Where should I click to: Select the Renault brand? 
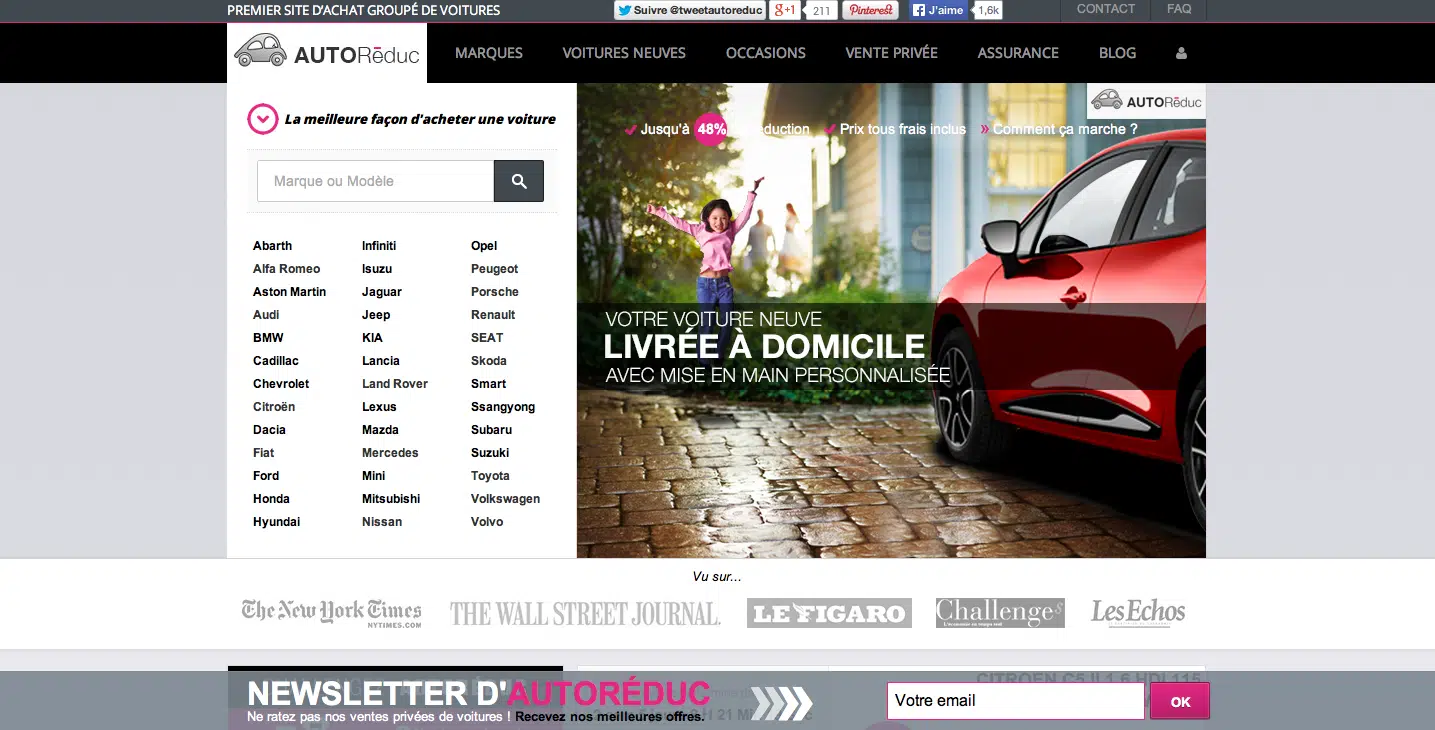click(x=493, y=315)
